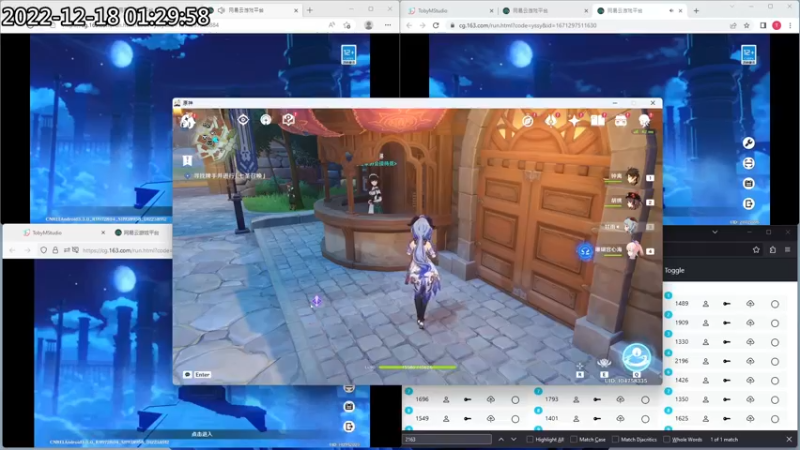Enable the Match Case checkbox

tap(573, 439)
